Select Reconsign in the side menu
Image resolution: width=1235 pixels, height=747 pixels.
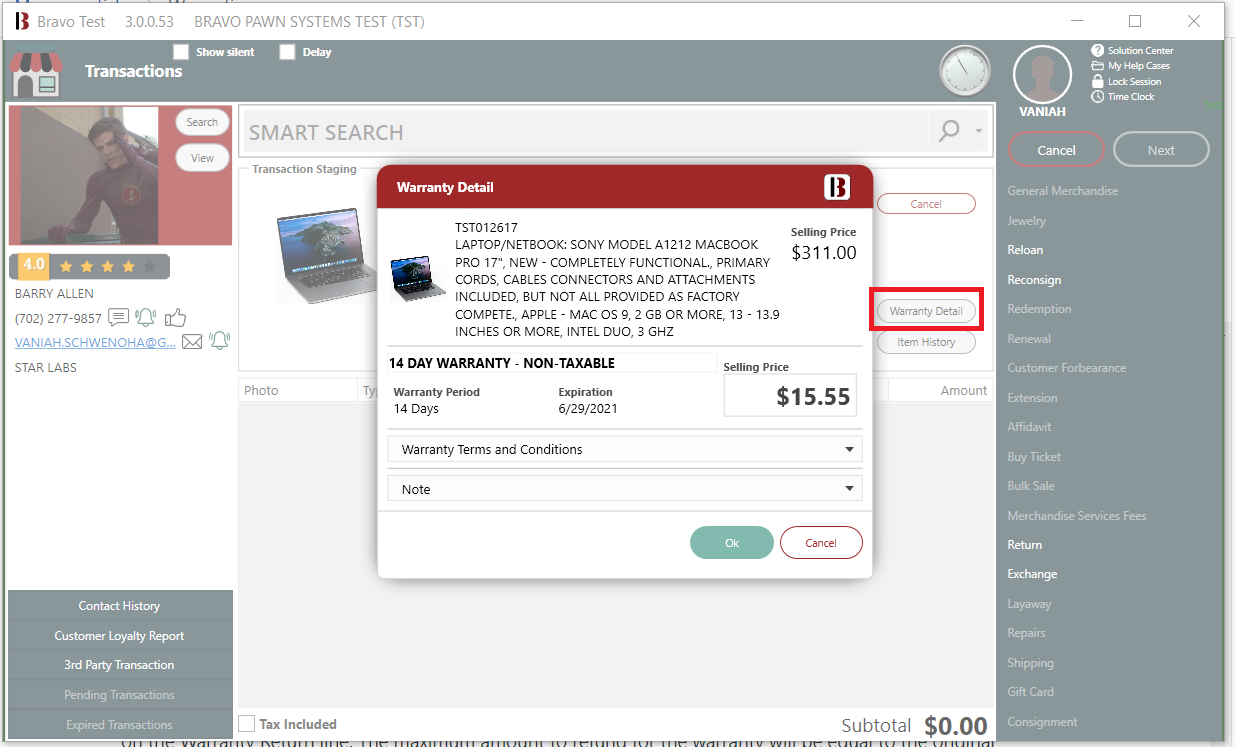(x=1034, y=280)
